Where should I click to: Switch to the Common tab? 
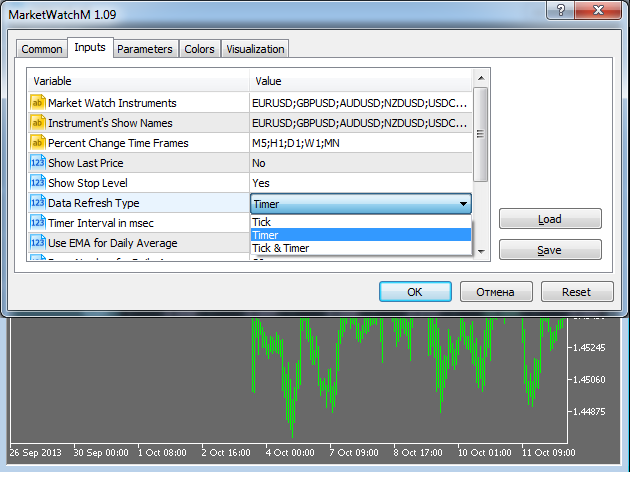pyautogui.click(x=42, y=49)
